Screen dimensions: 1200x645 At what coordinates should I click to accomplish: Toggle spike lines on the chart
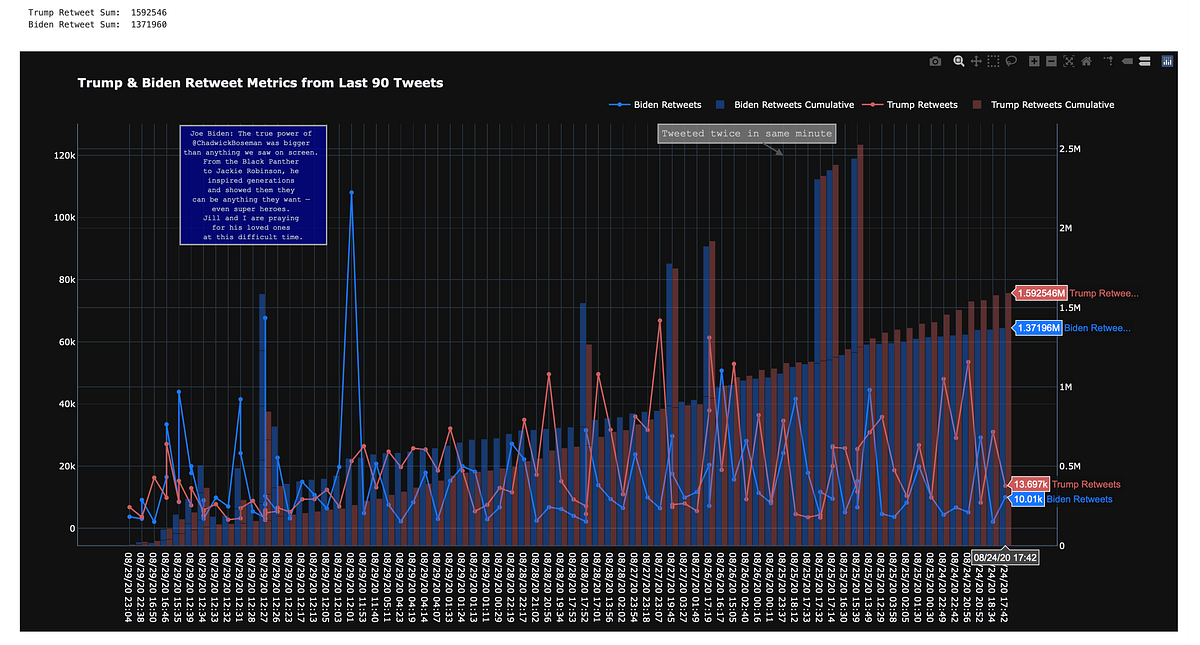click(x=1108, y=61)
